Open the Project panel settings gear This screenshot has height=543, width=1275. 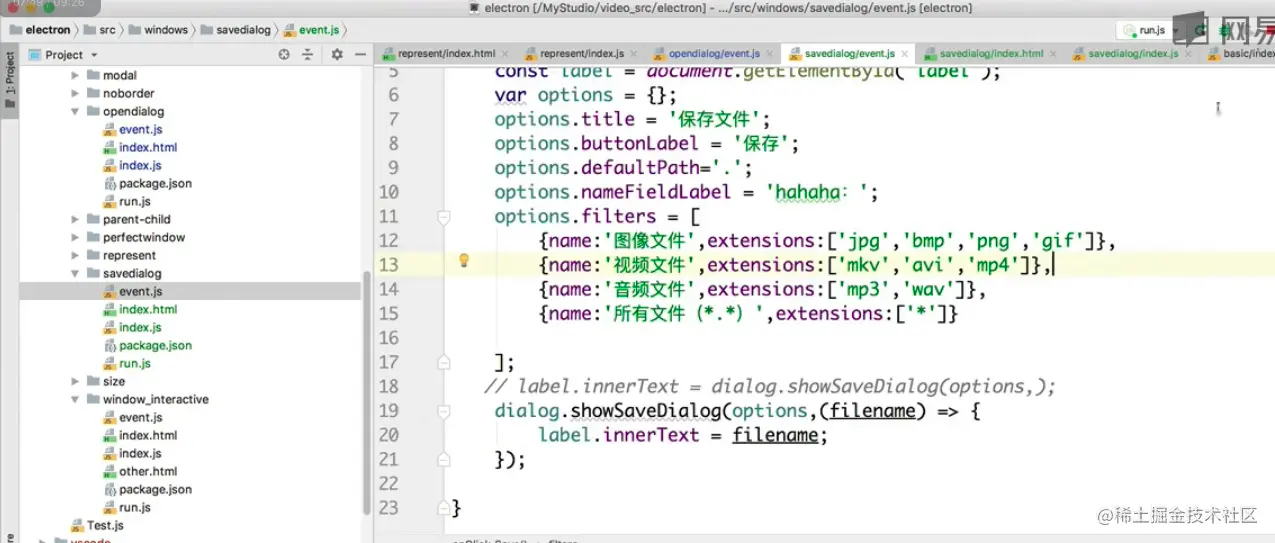[x=337, y=55]
